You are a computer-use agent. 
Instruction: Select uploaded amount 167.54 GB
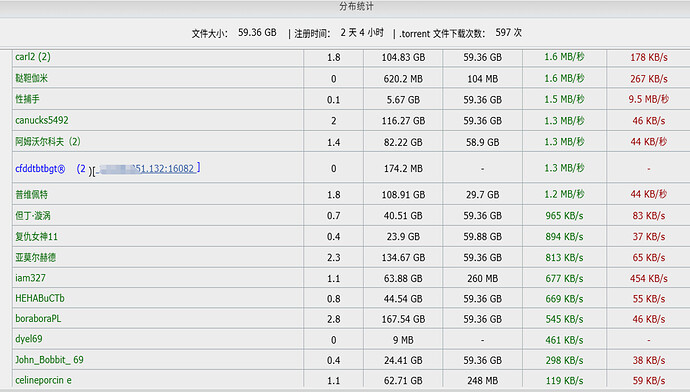pyautogui.click(x=404, y=319)
